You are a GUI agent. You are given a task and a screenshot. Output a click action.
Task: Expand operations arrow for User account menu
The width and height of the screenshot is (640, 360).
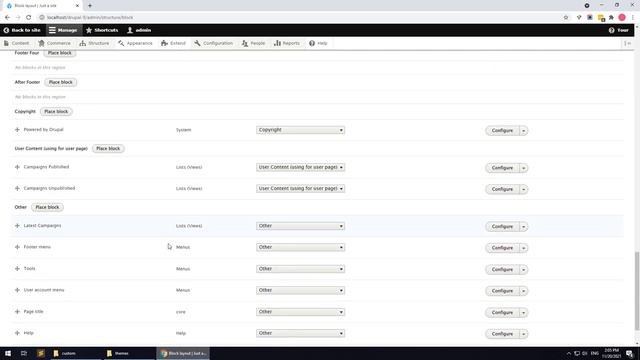coord(524,291)
